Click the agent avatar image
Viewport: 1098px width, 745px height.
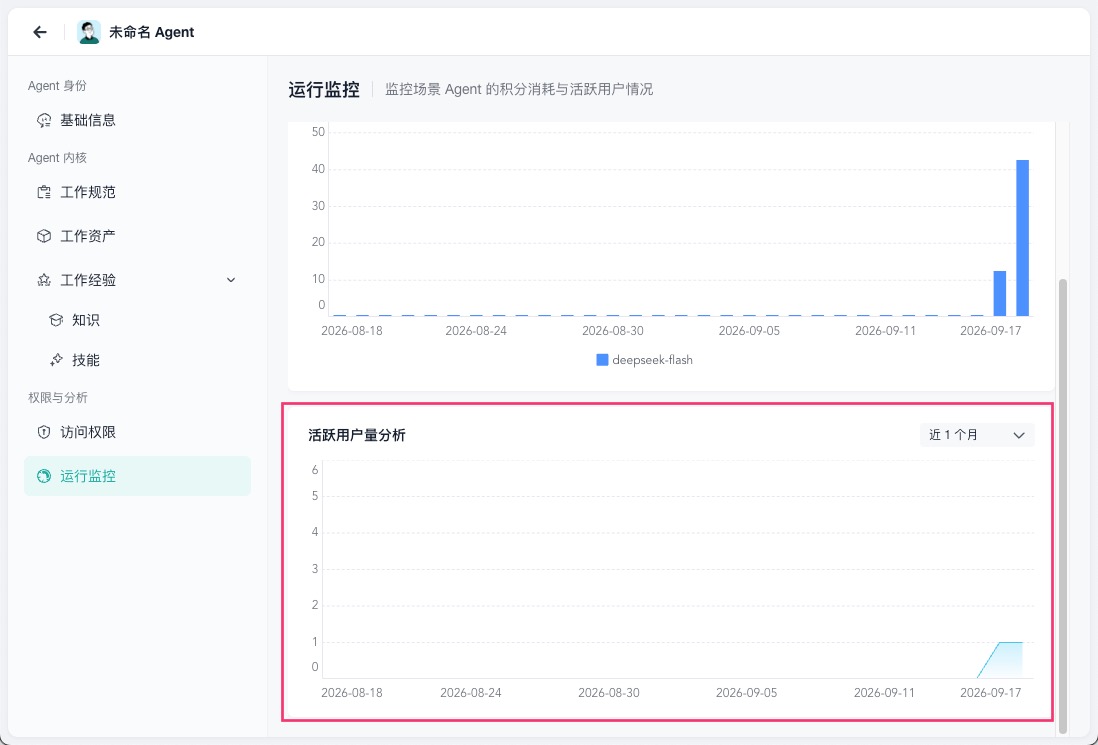click(x=89, y=32)
